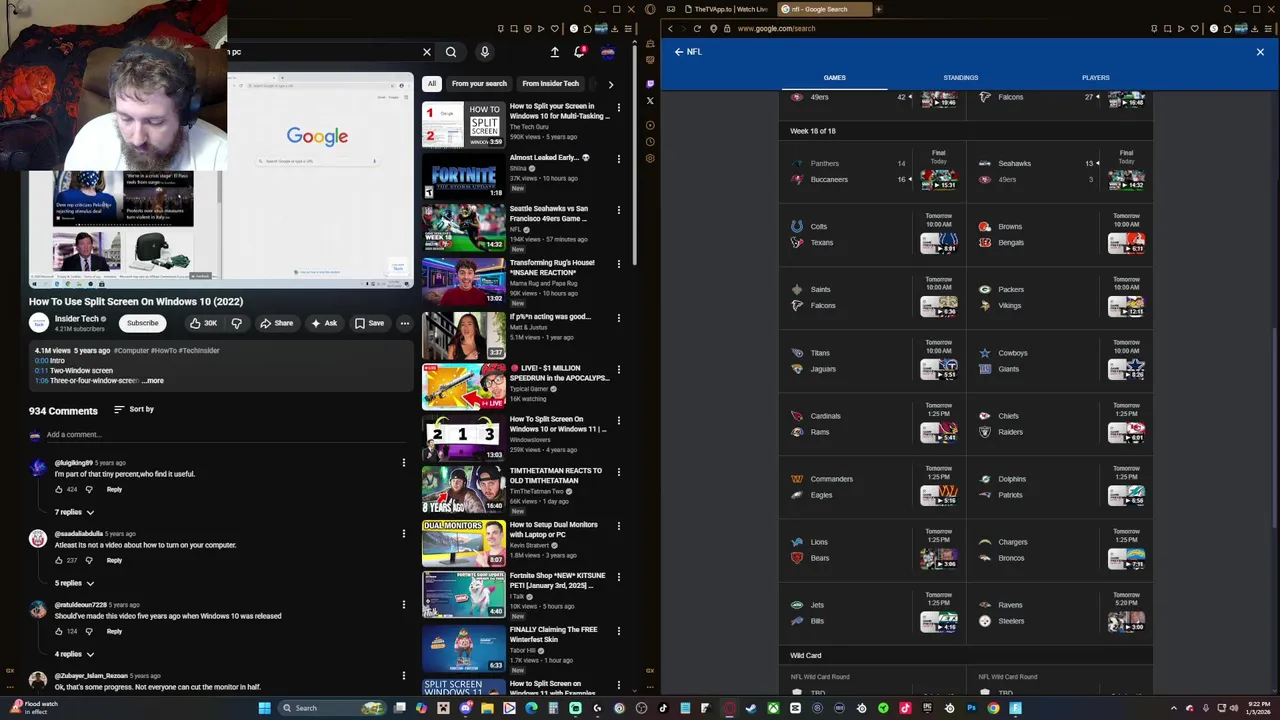1280x720 pixels.
Task: Open options for 'Almost Leaked Early' video
Action: (618, 159)
